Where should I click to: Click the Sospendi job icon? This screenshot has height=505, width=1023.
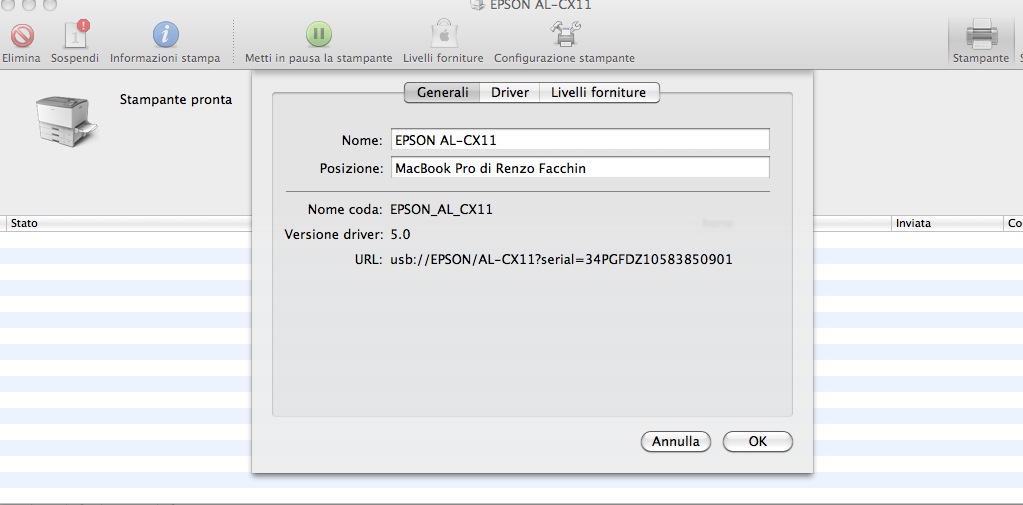pos(76,35)
